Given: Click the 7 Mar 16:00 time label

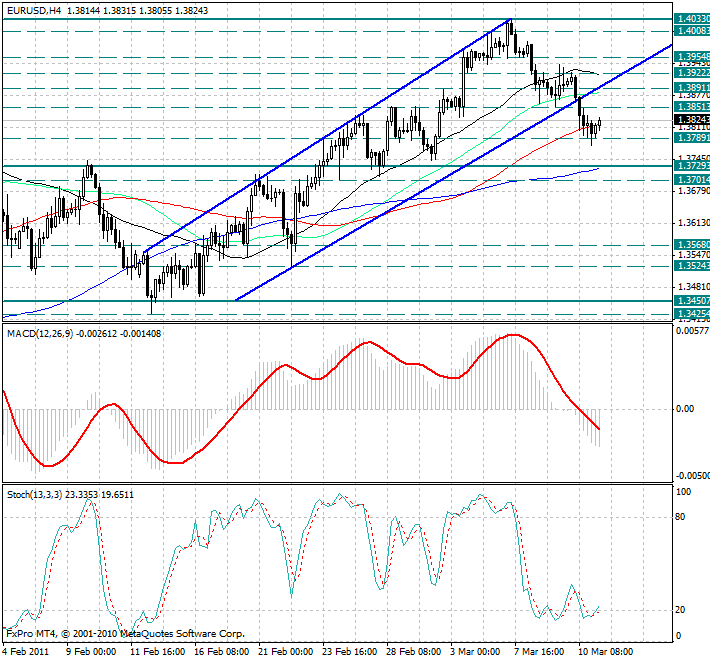Looking at the screenshot, I should 539,652.
